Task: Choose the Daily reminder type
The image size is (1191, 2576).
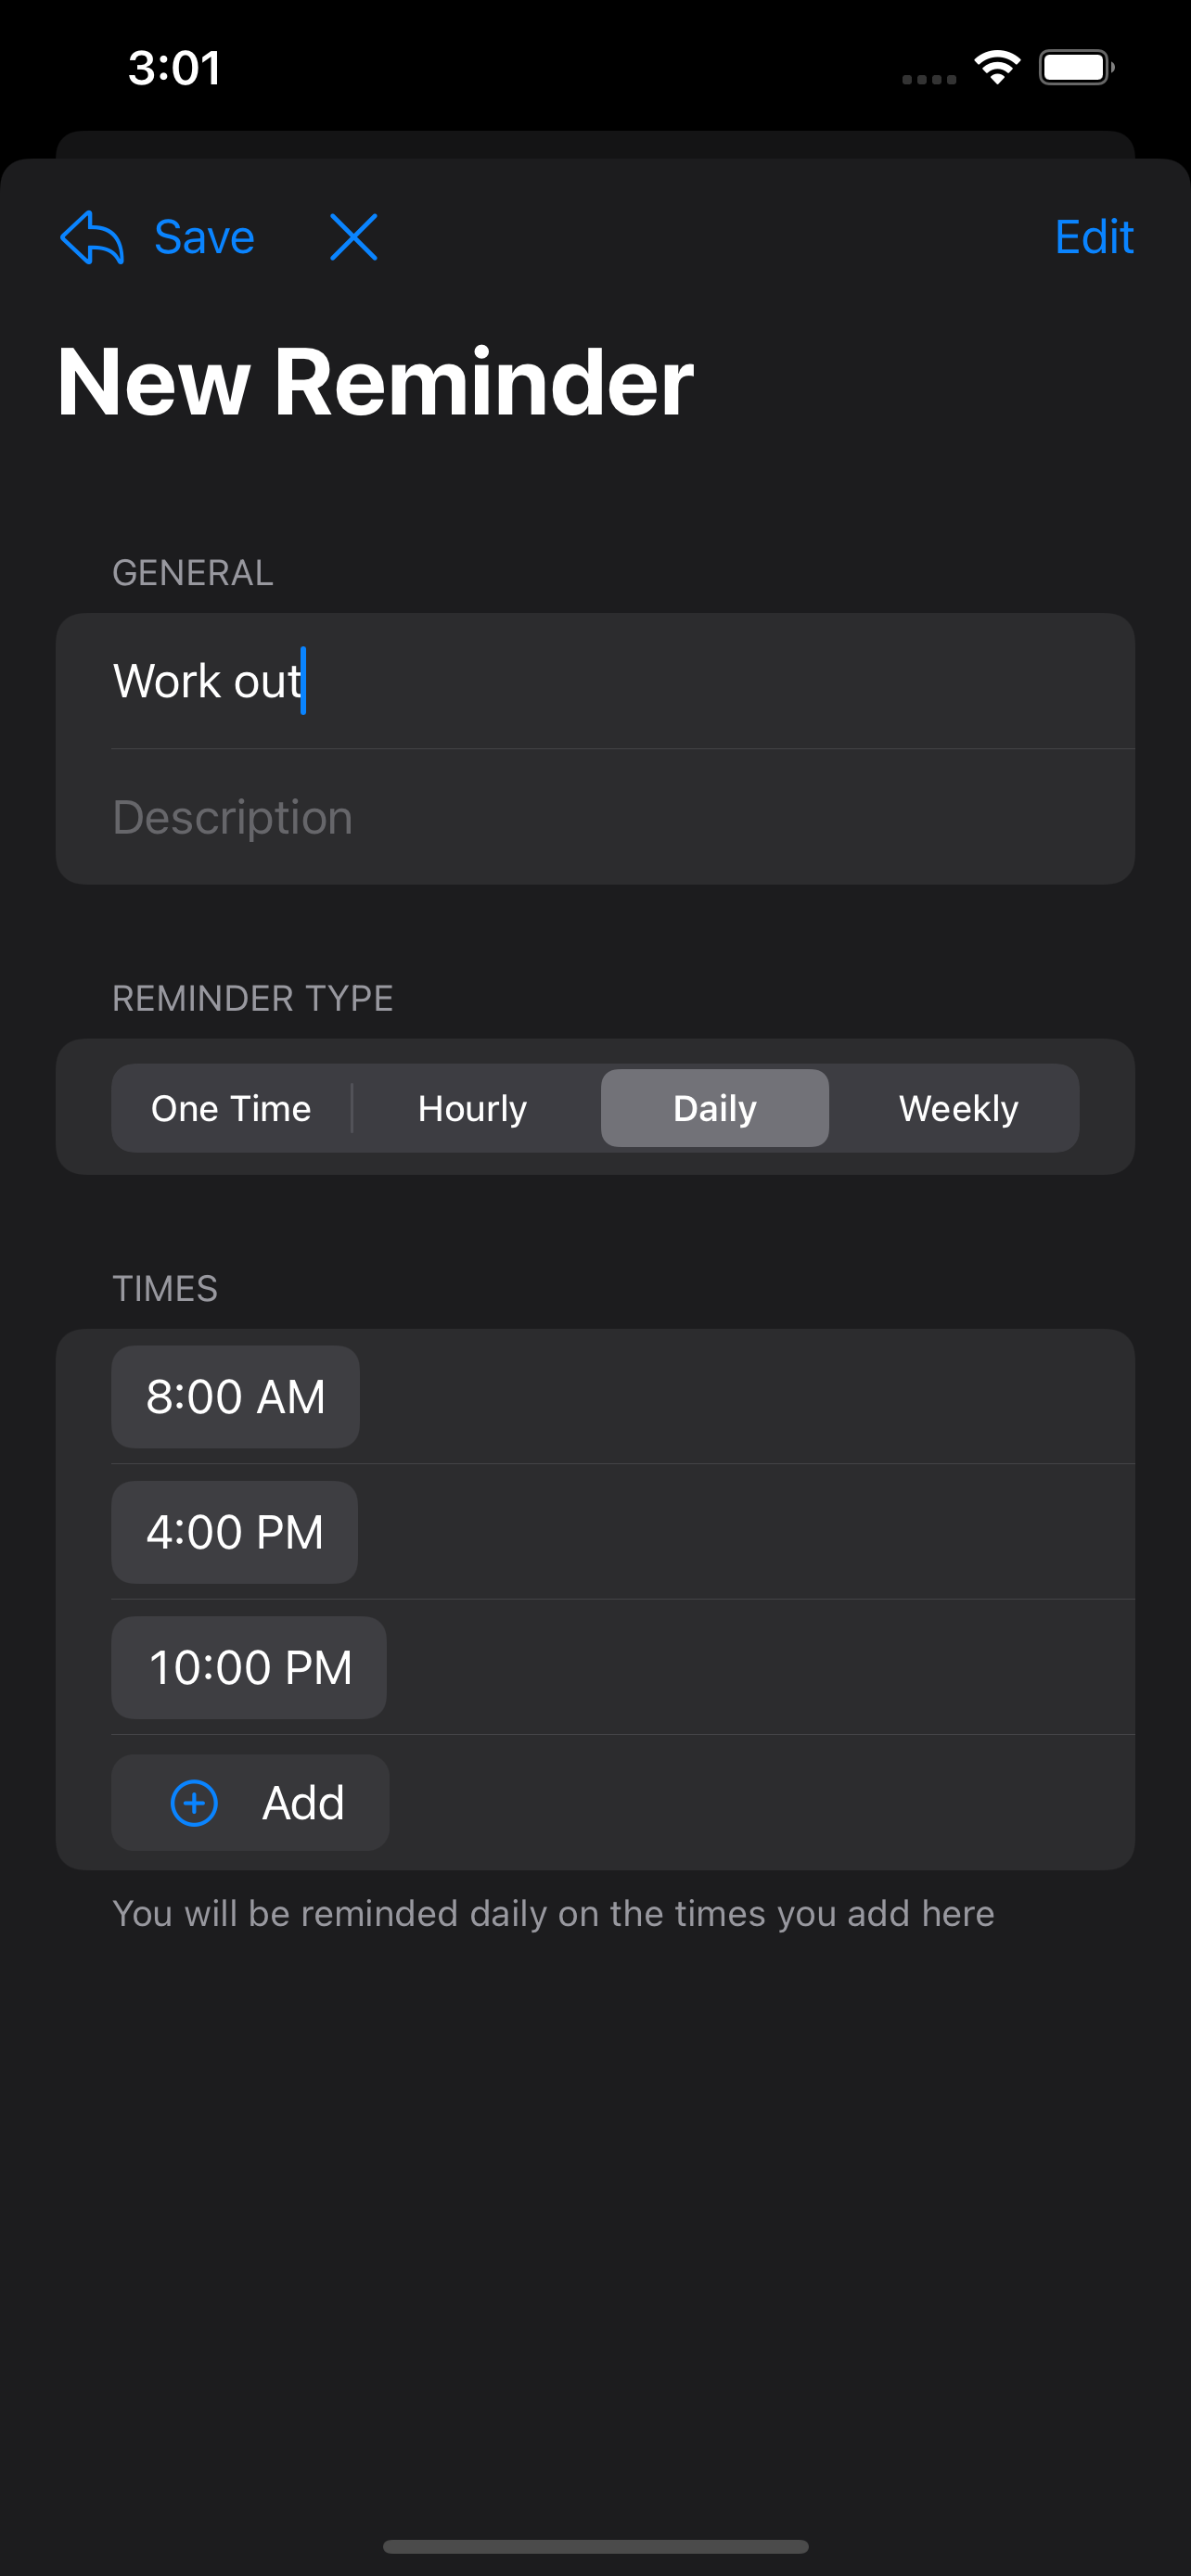Action: coord(714,1108)
